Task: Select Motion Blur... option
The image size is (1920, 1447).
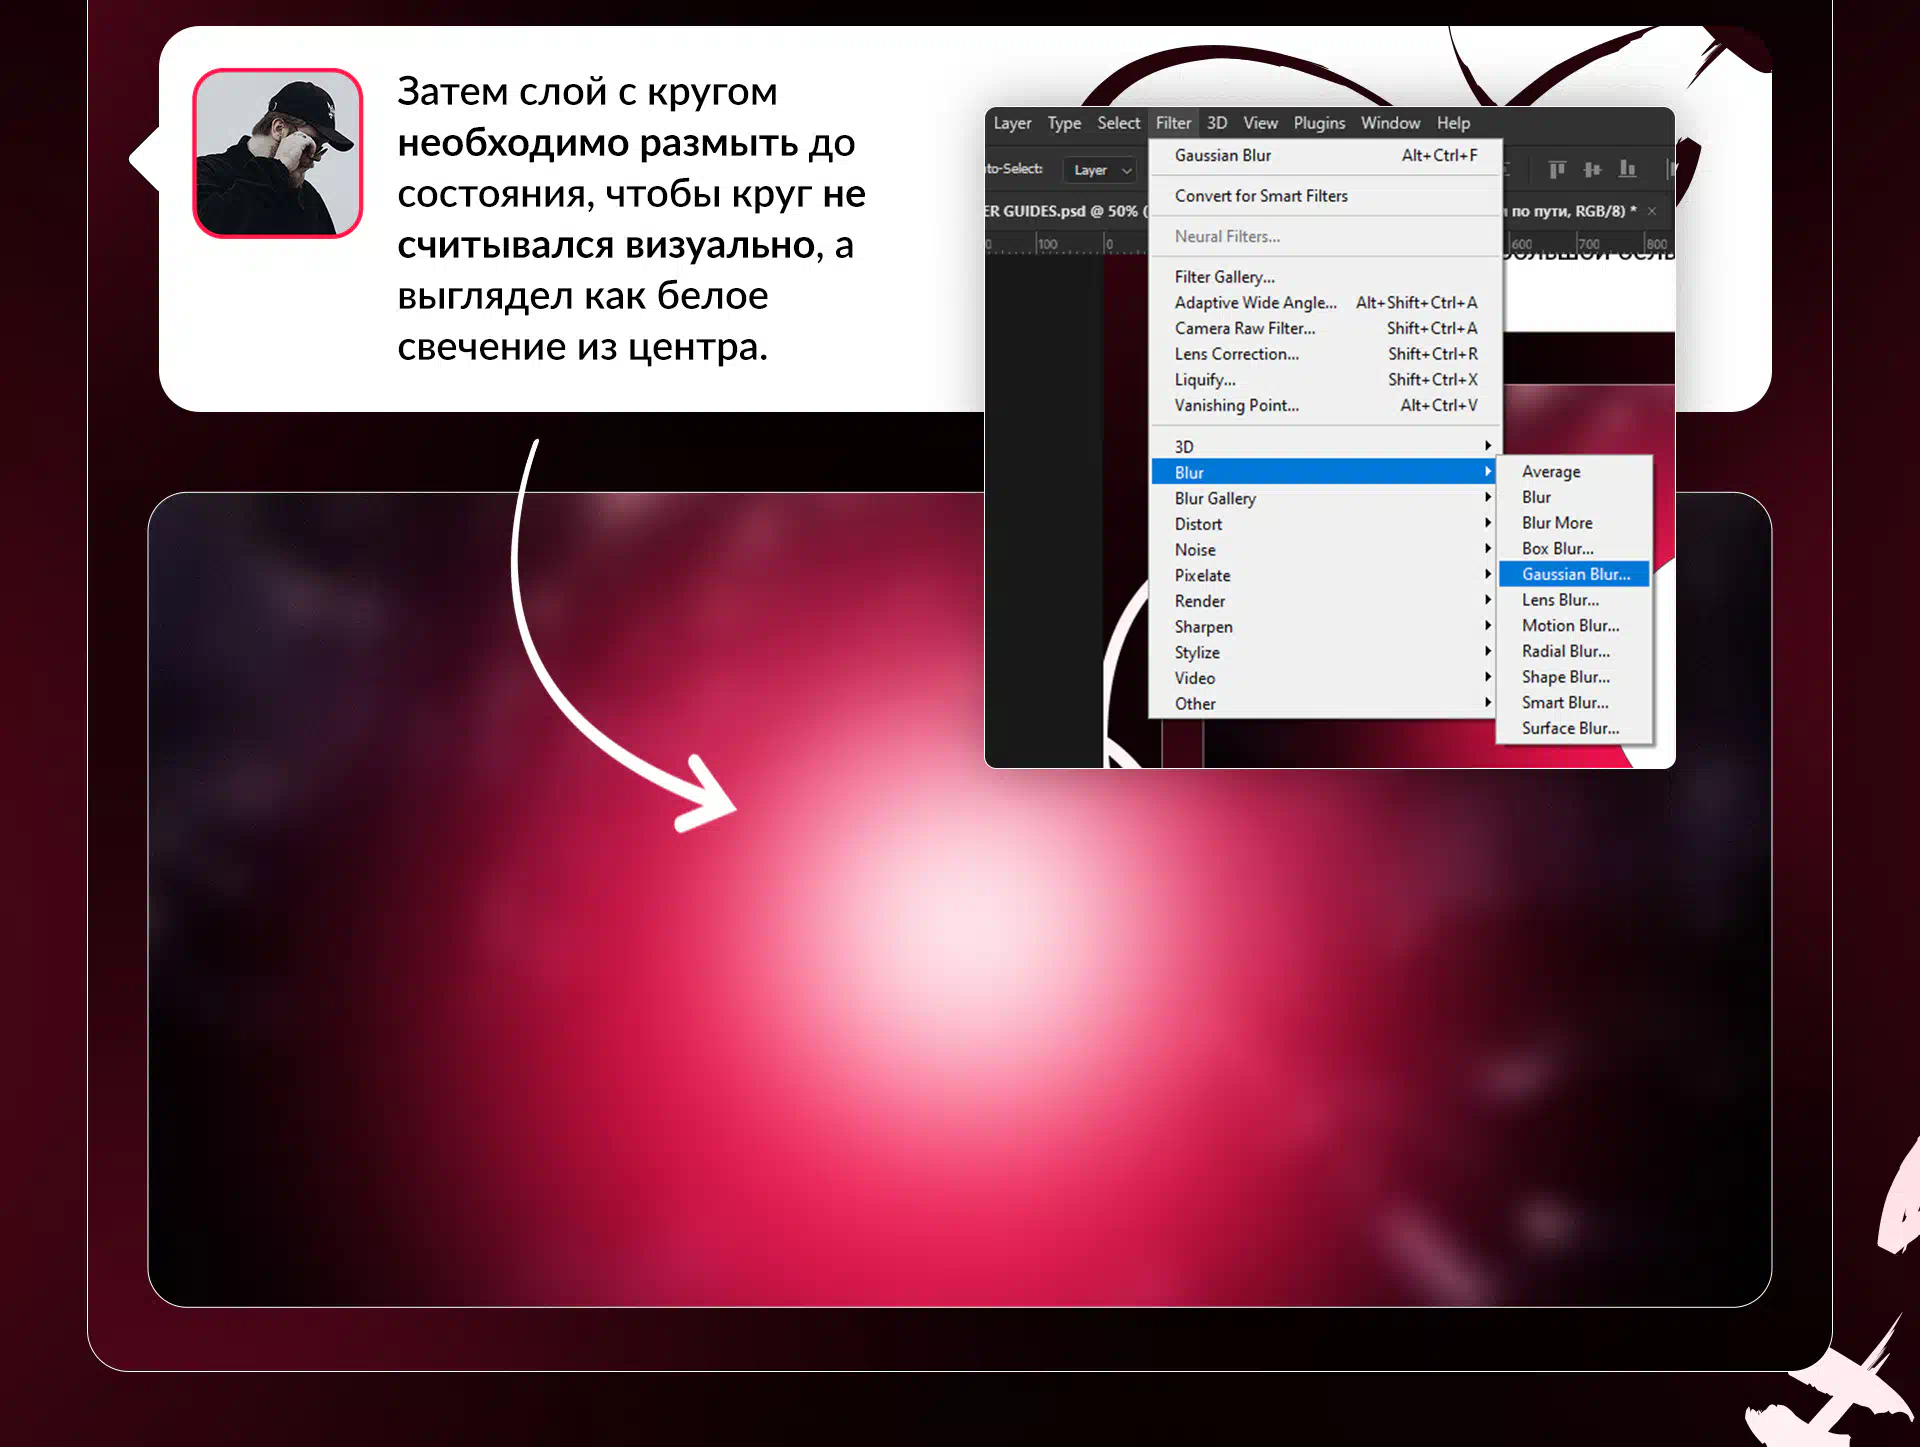Action: [x=1570, y=625]
